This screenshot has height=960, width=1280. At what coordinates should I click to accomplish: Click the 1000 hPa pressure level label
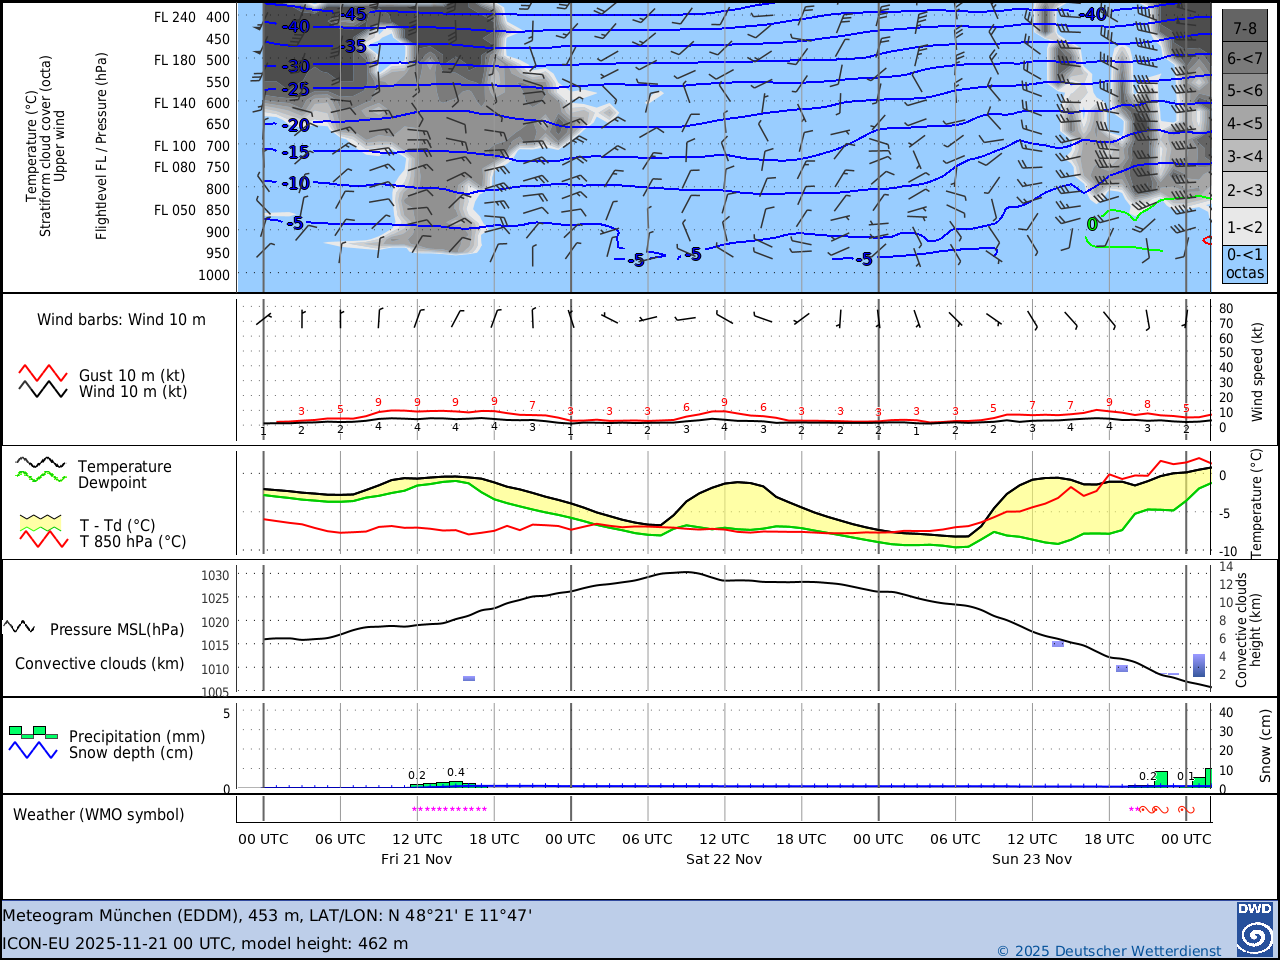click(214, 275)
